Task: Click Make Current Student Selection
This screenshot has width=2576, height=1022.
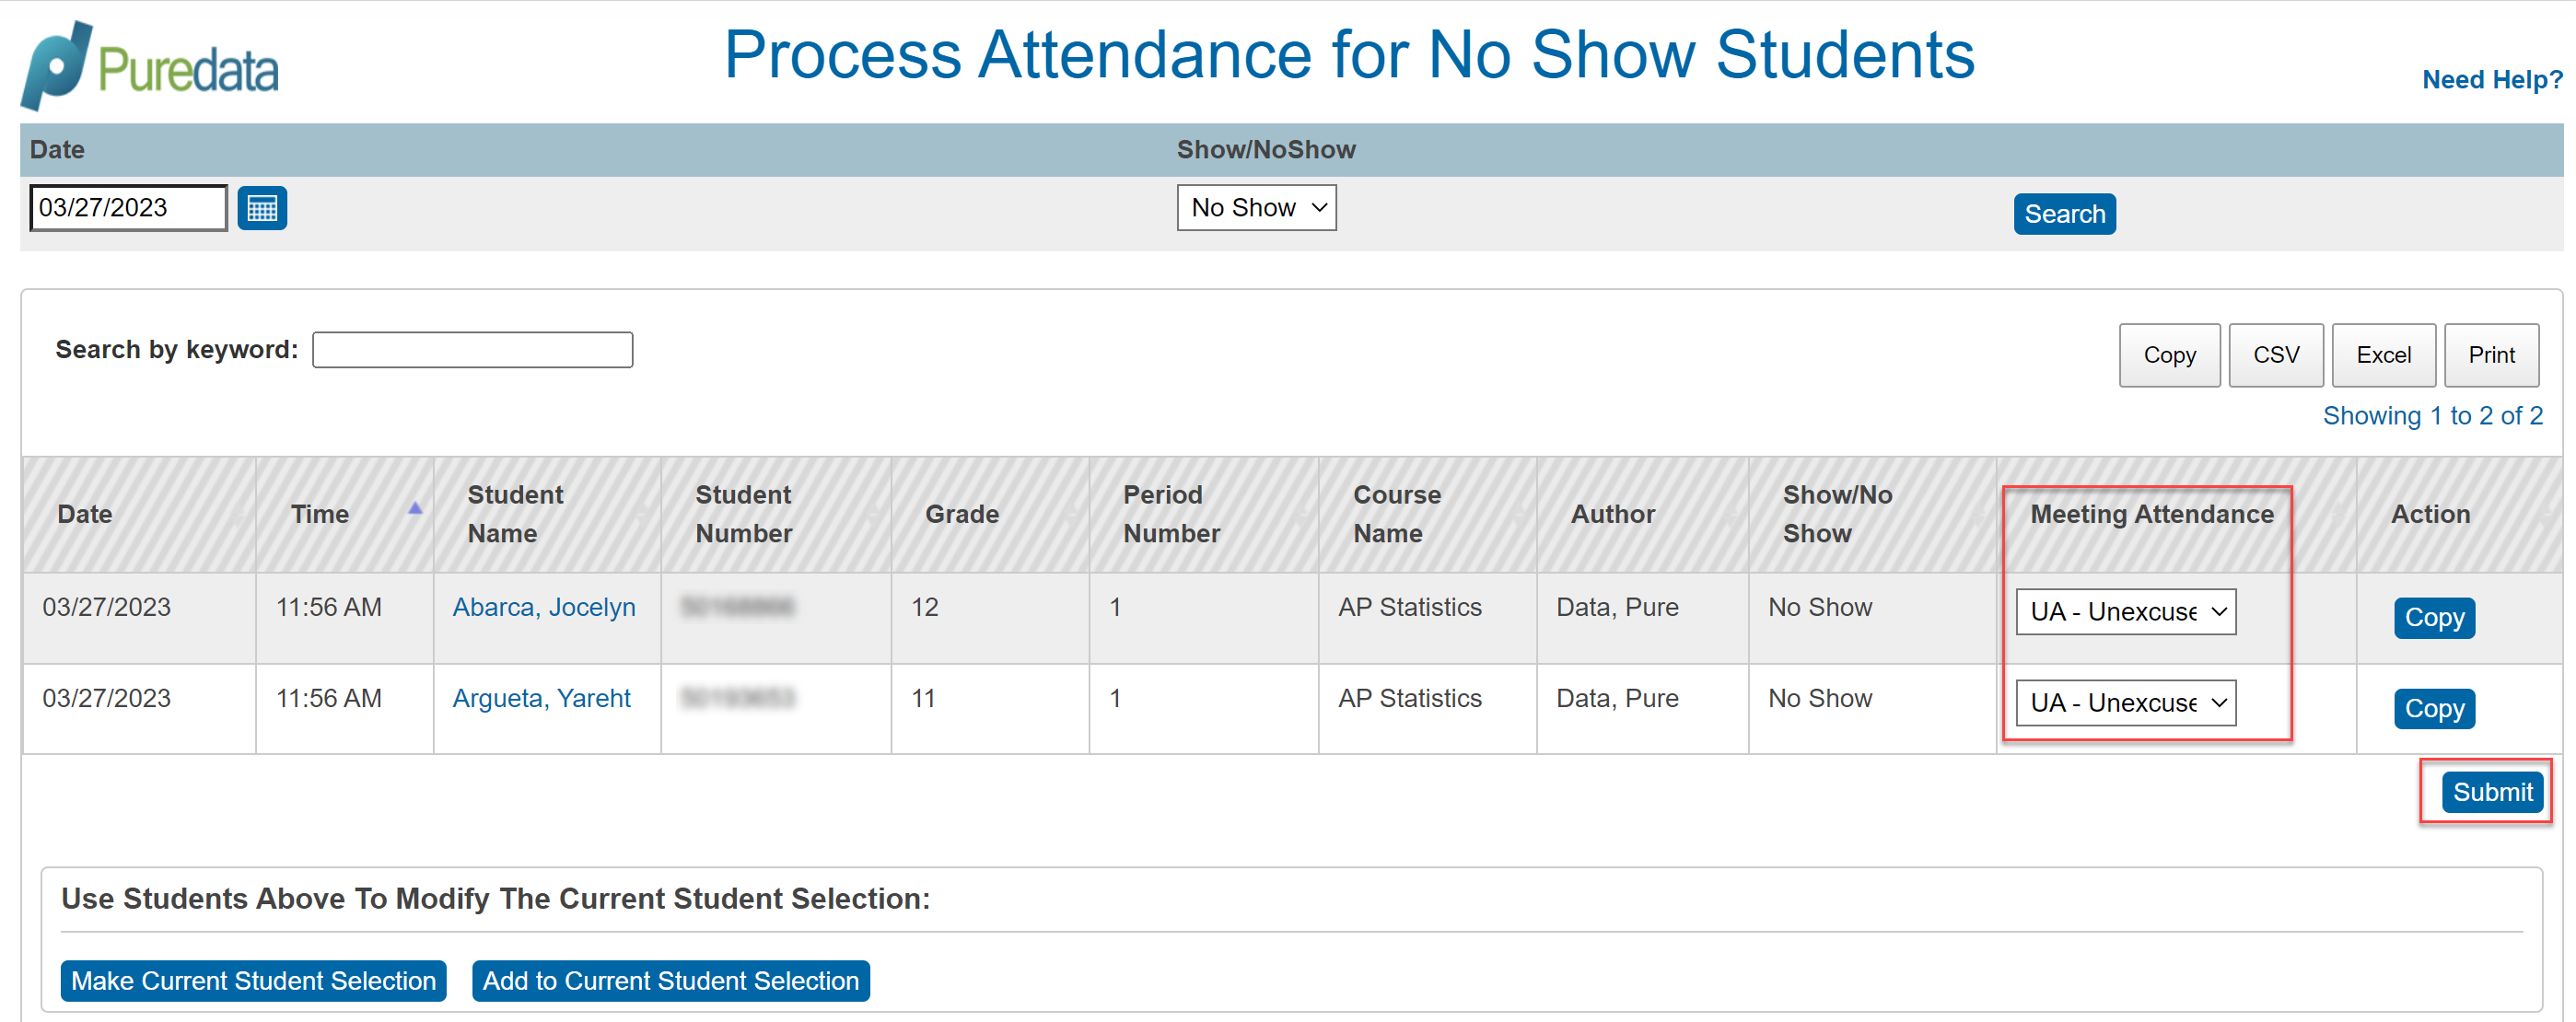Action: tap(253, 980)
